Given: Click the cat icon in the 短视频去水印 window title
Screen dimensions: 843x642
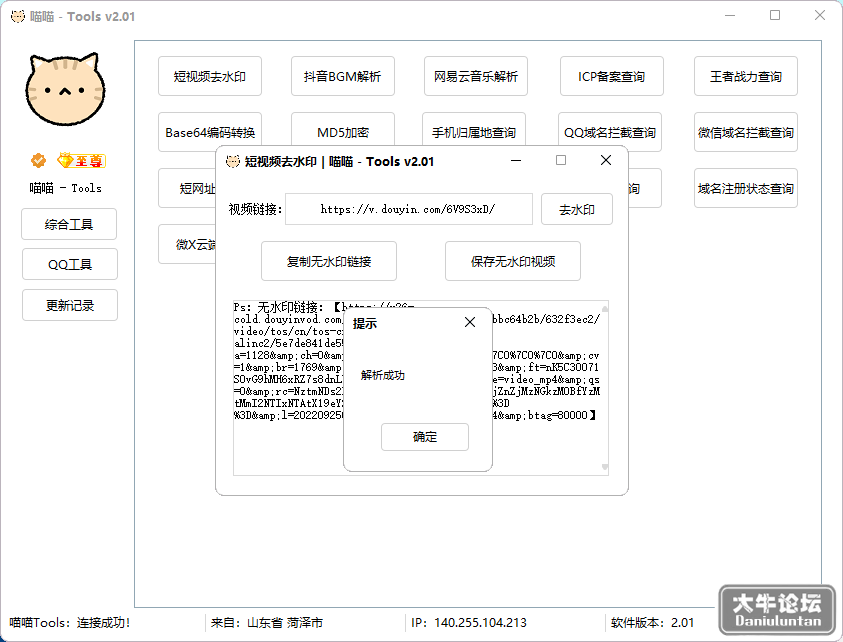Looking at the screenshot, I should pyautogui.click(x=233, y=161).
